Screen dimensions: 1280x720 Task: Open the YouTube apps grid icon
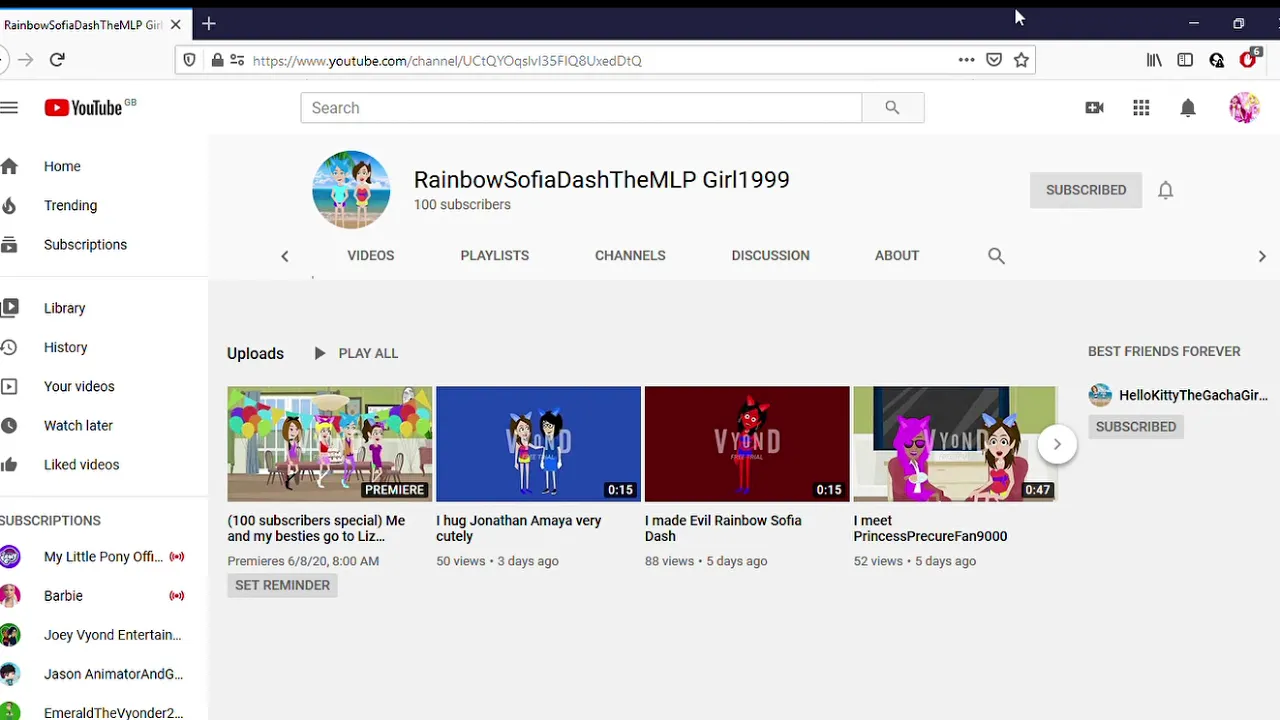click(x=1141, y=108)
